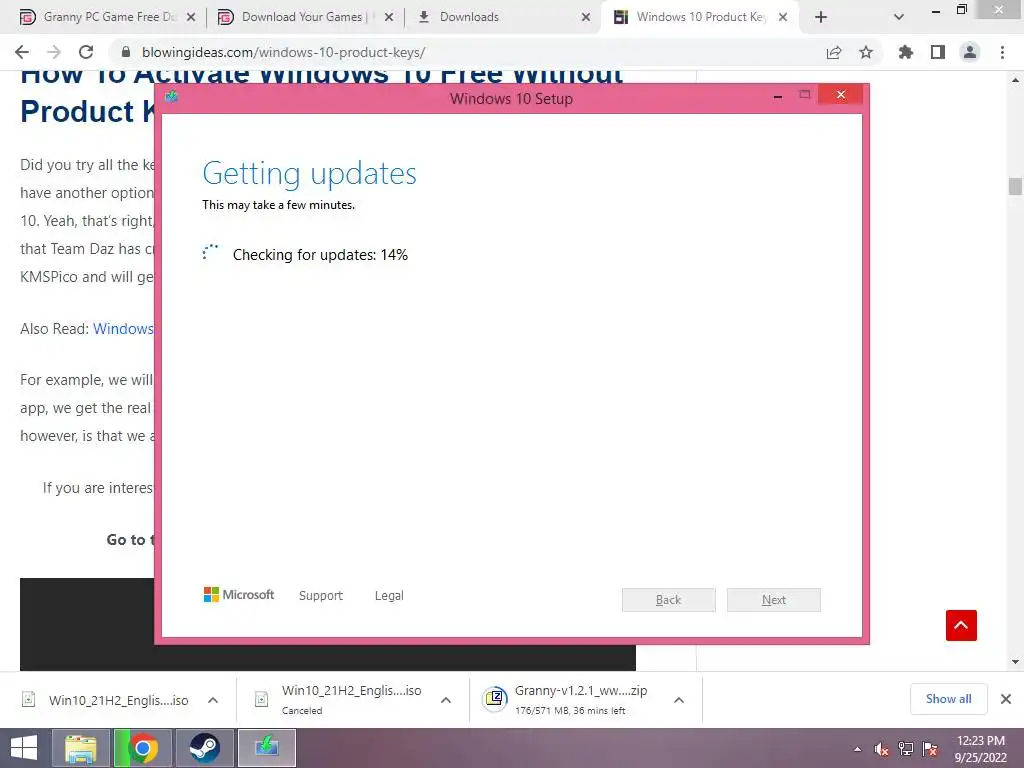Bookmark this page with star icon
Image resolution: width=1024 pixels, height=768 pixels.
pyautogui.click(x=866, y=52)
